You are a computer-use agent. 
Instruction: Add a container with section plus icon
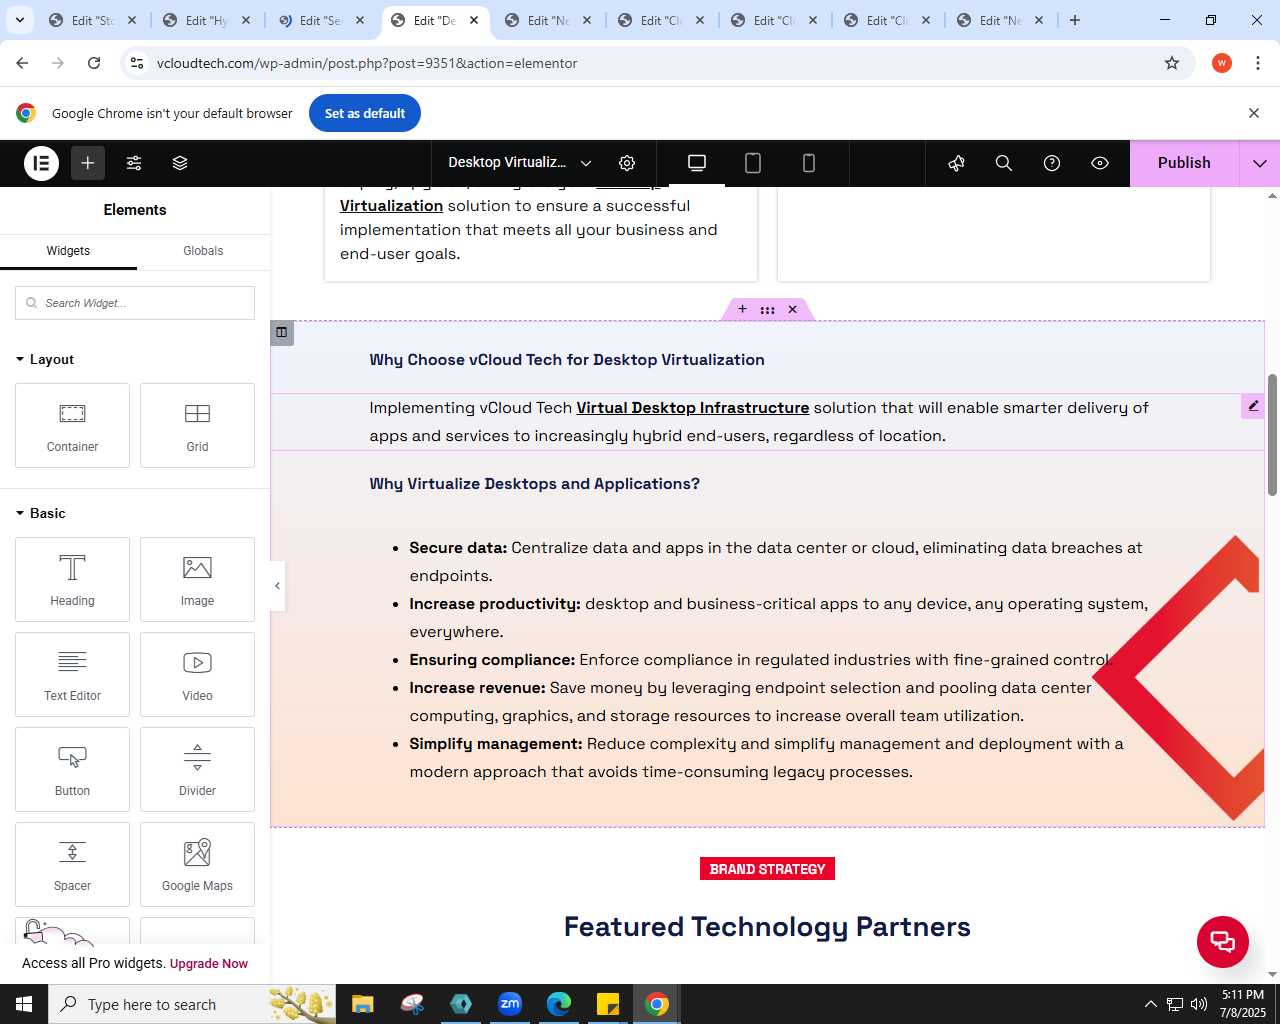[742, 309]
